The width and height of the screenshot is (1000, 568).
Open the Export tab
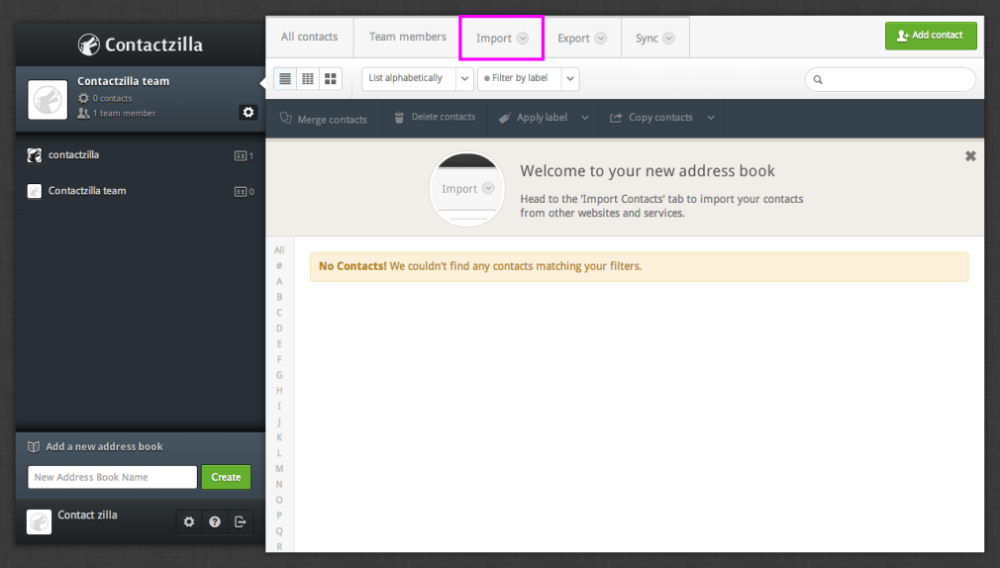point(582,38)
